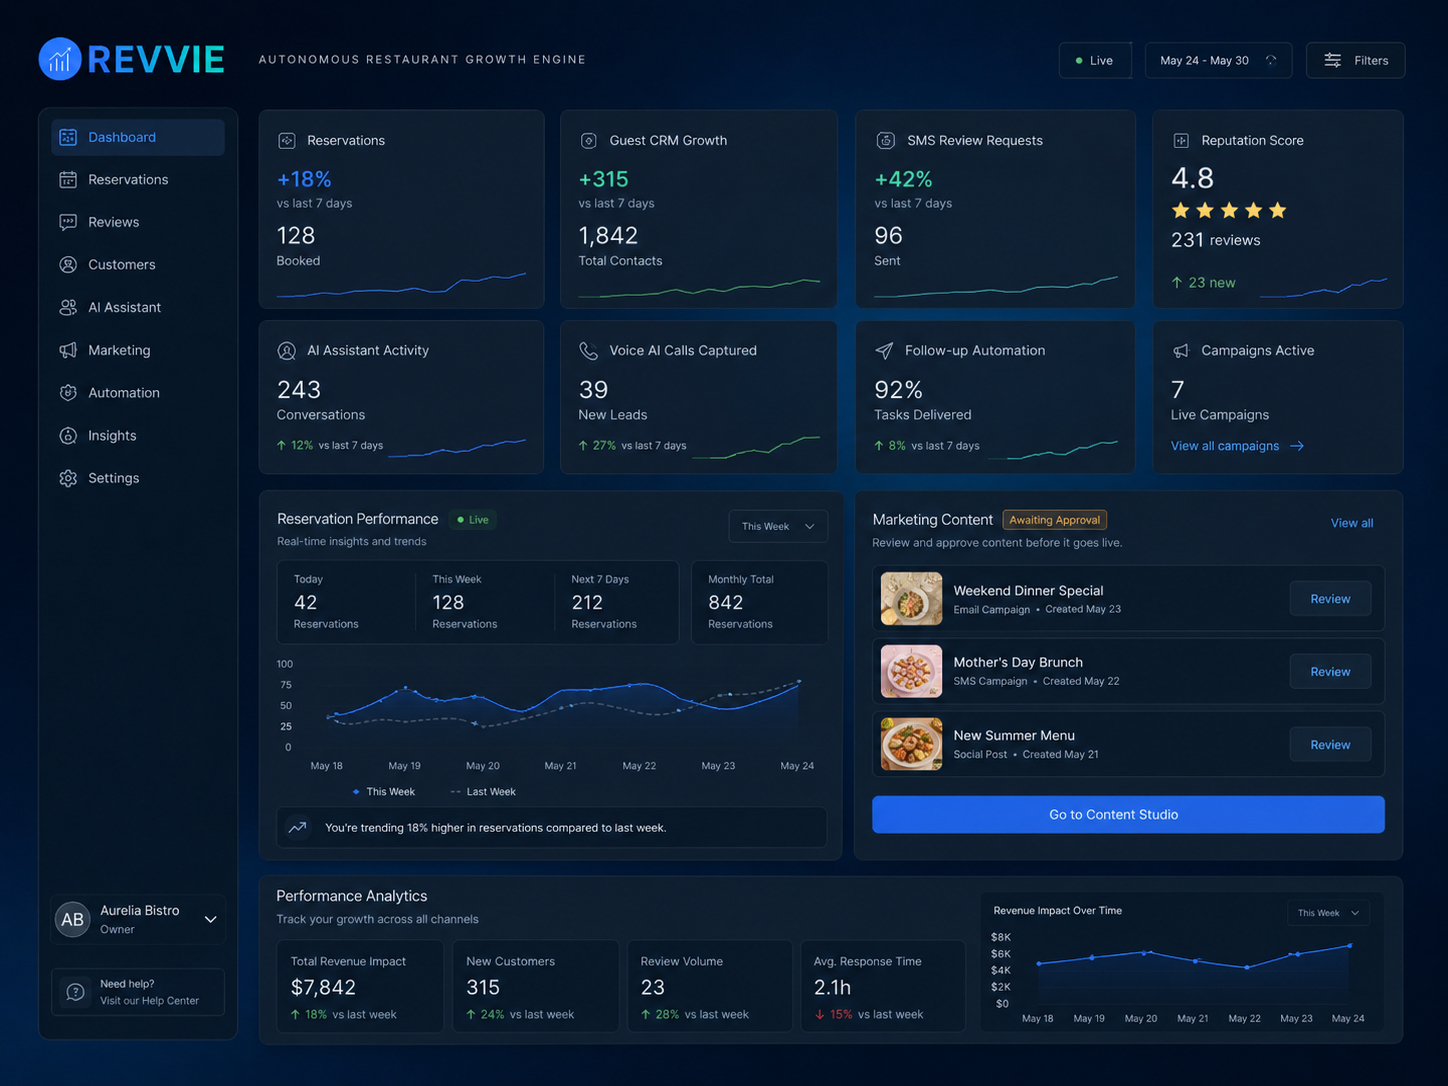The height and width of the screenshot is (1086, 1448).
Task: Click Go to Content Studio
Action: pyautogui.click(x=1128, y=814)
